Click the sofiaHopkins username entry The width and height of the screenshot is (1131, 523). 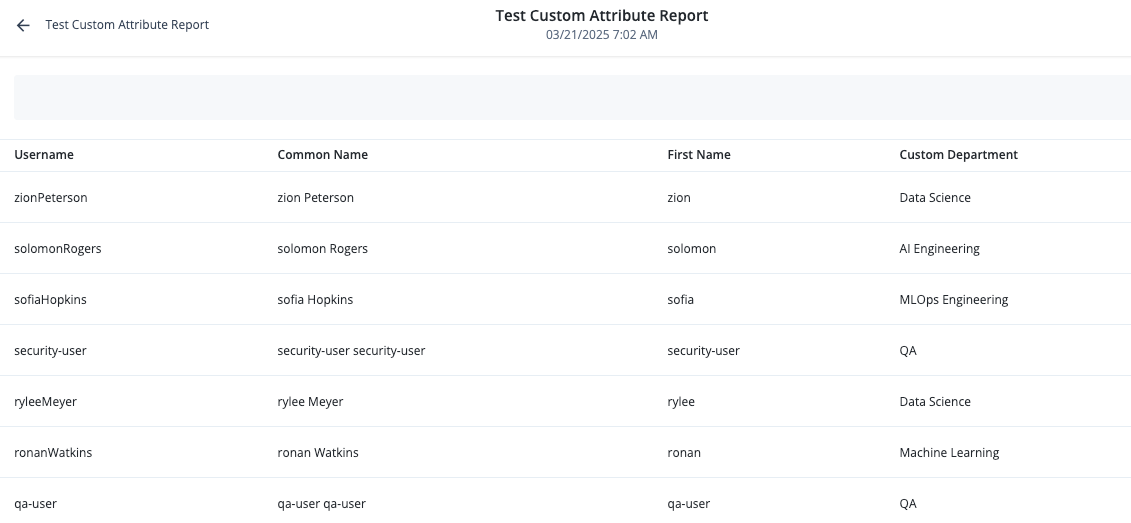tap(50, 300)
